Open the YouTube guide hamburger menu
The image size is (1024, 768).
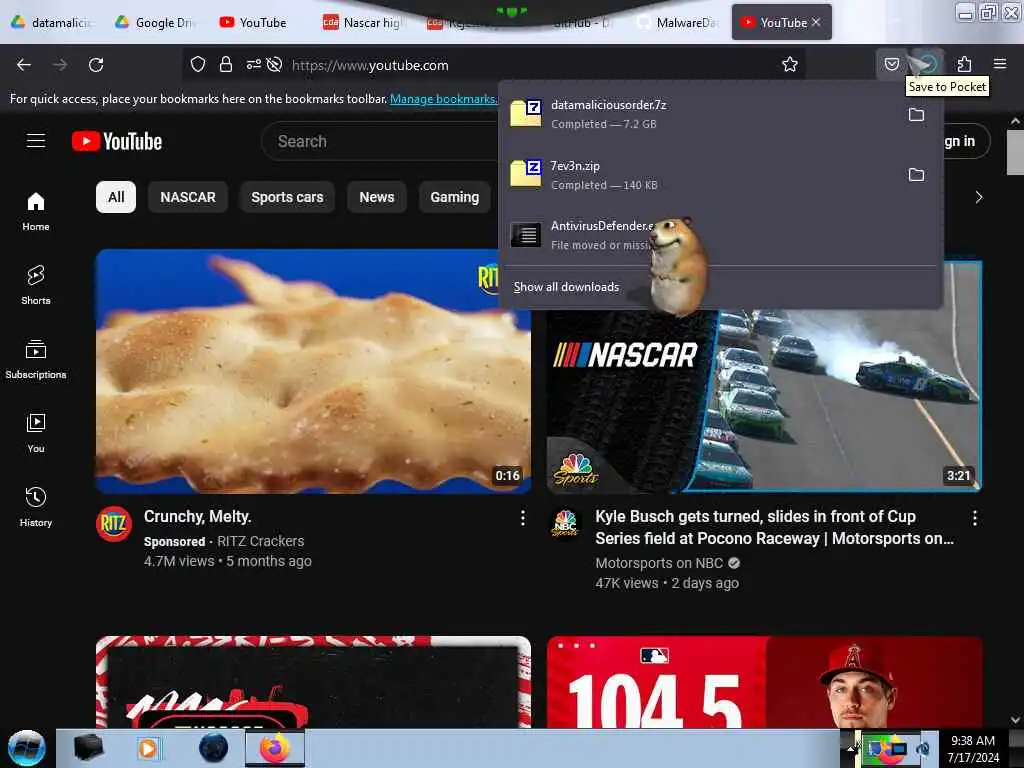pos(36,140)
